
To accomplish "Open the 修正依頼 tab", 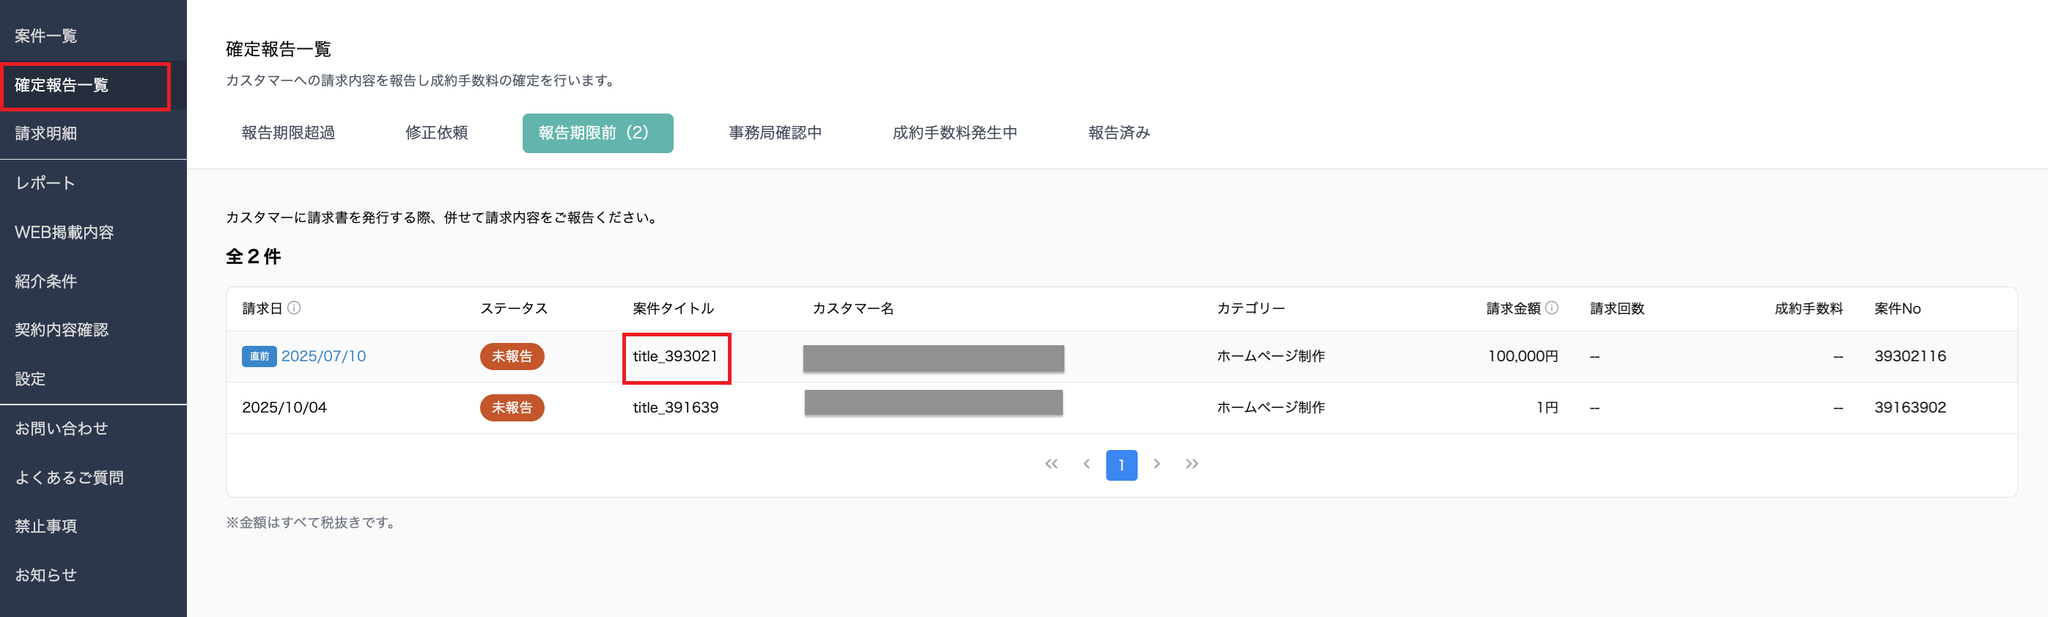I will 436,133.
